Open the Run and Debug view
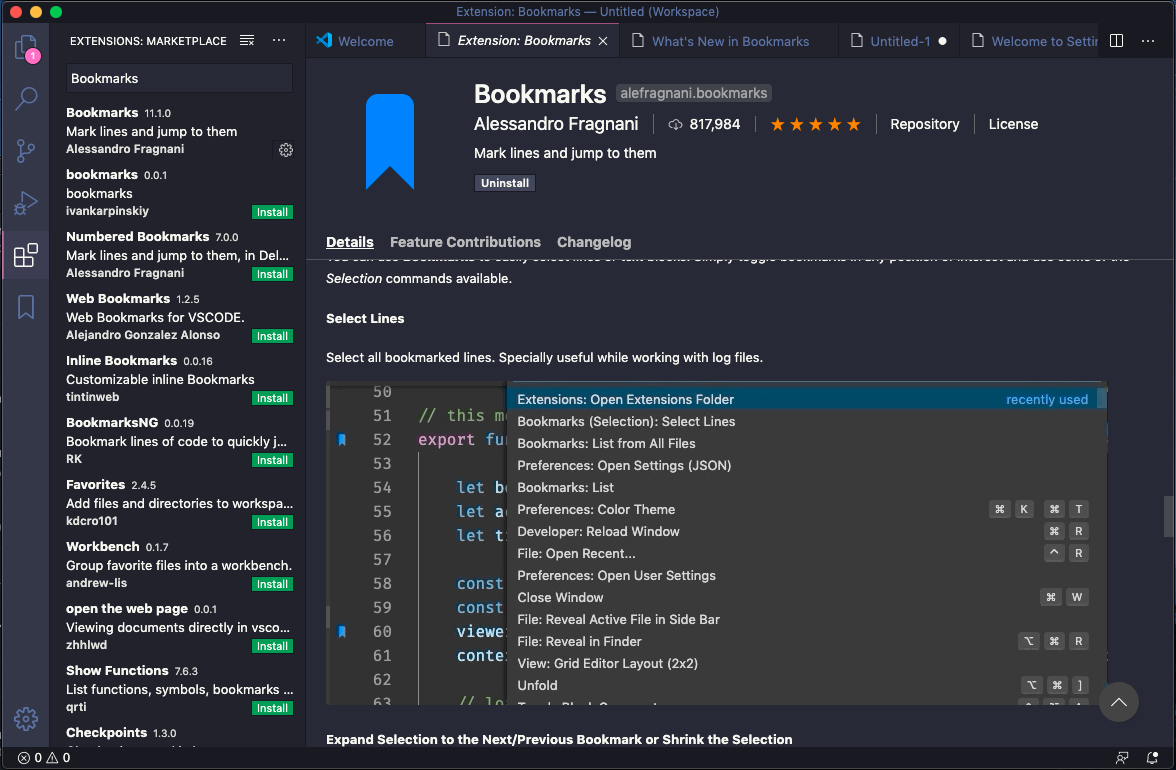Screen dimensions: 1176x770 click(25, 201)
